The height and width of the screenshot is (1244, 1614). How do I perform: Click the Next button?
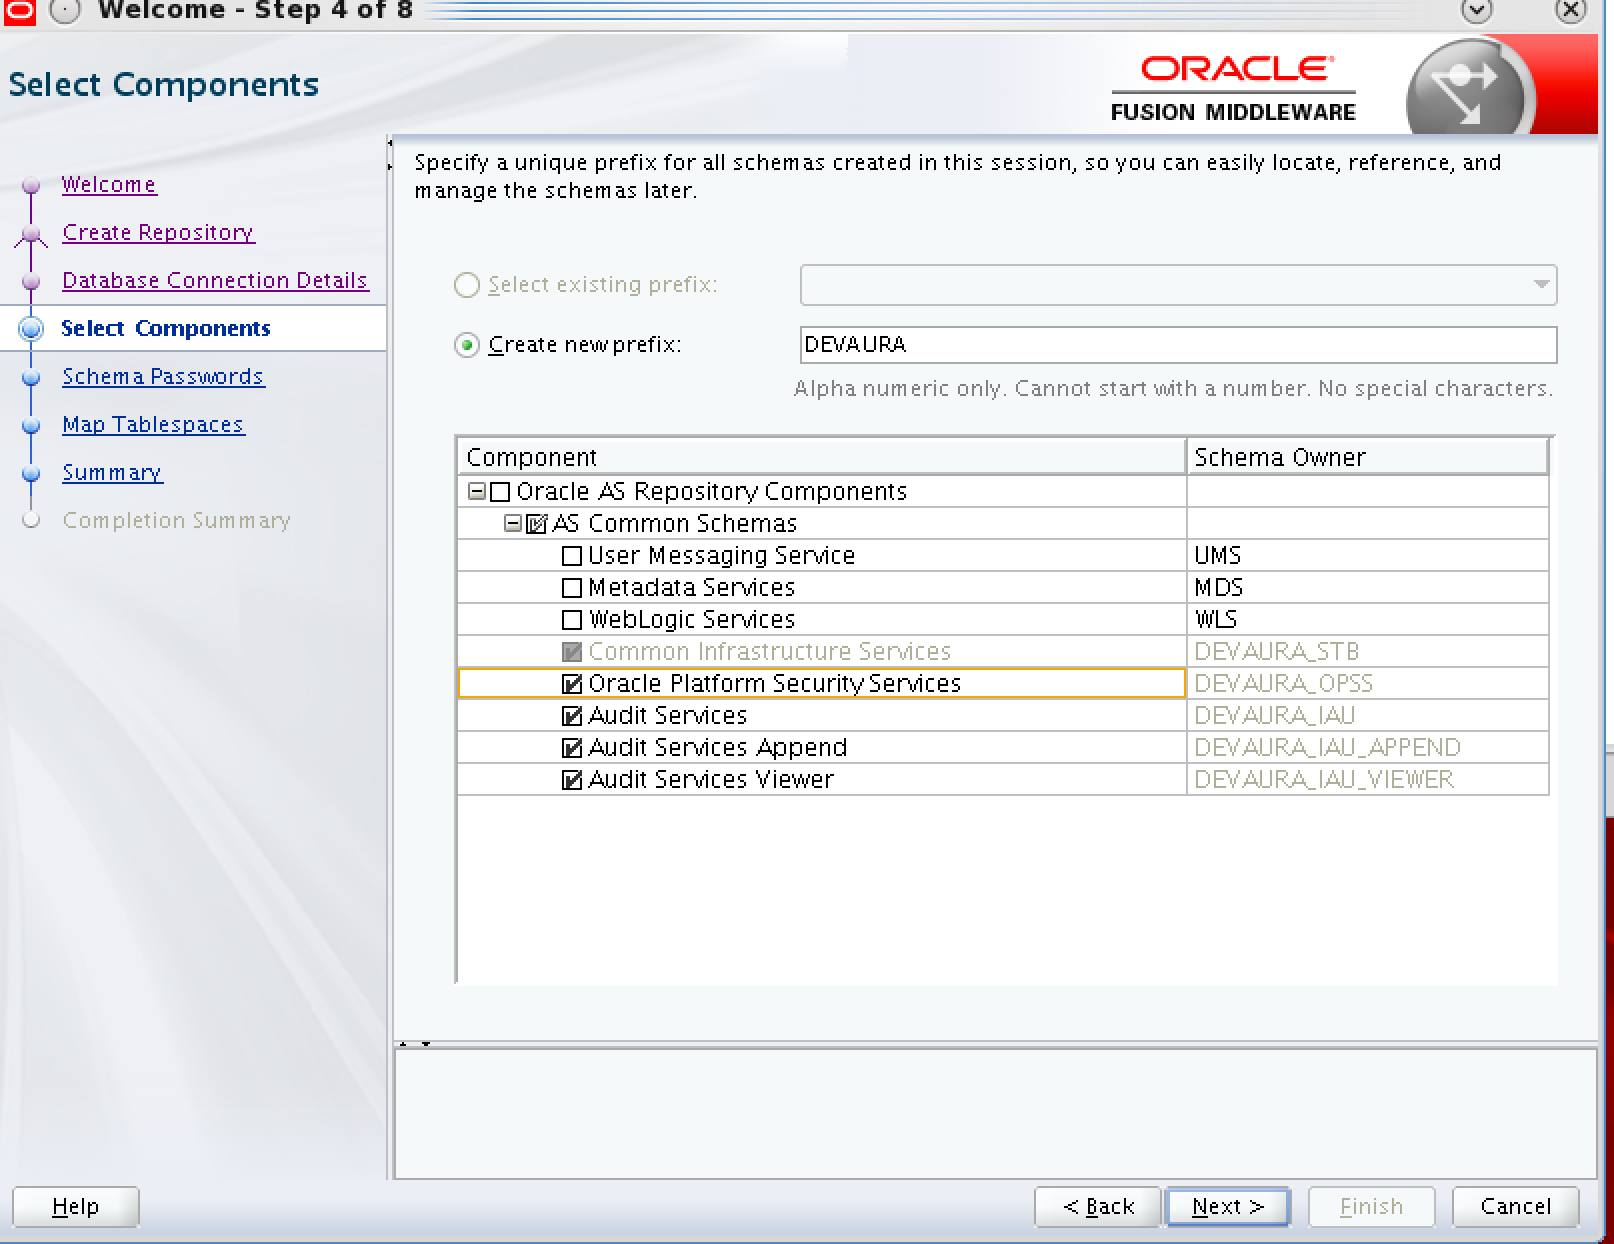pos(1228,1207)
